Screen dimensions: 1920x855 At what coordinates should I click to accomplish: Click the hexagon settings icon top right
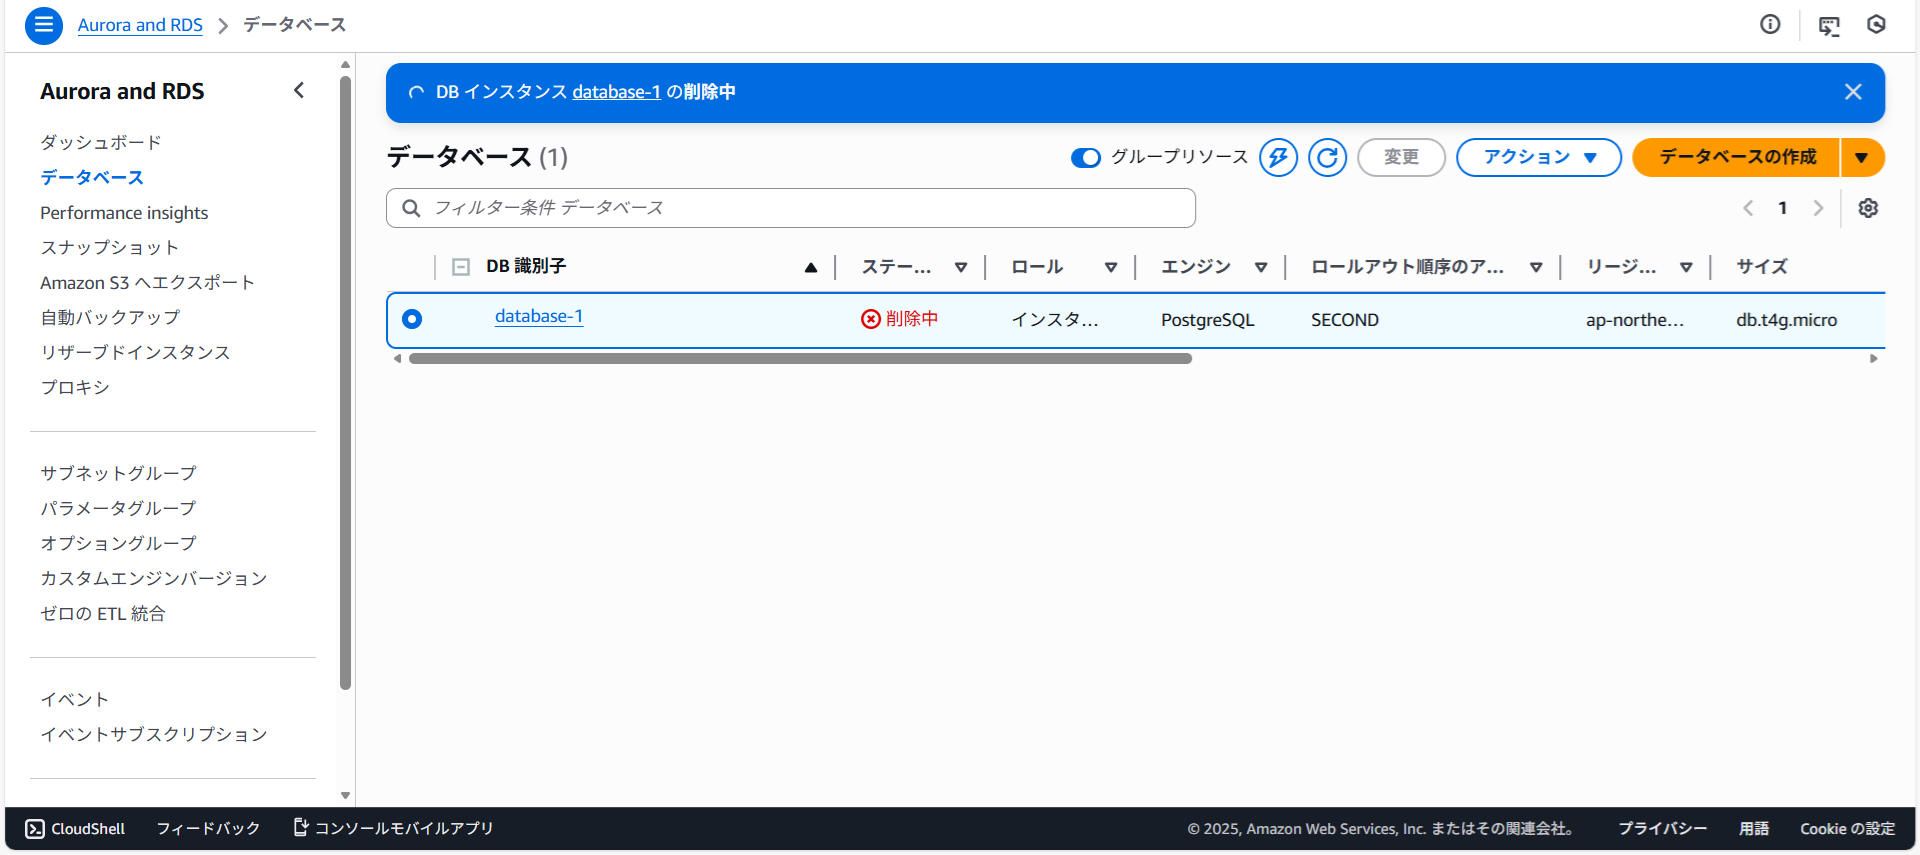(x=1876, y=25)
